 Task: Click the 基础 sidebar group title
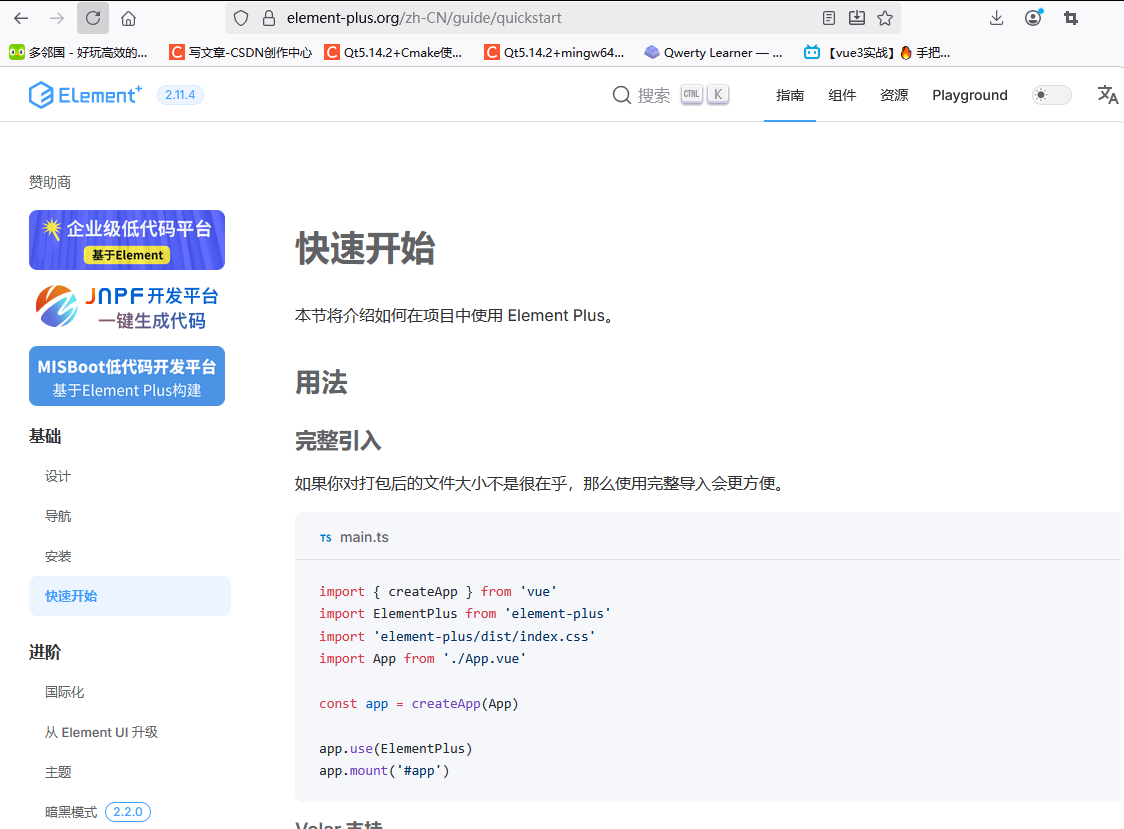point(44,436)
